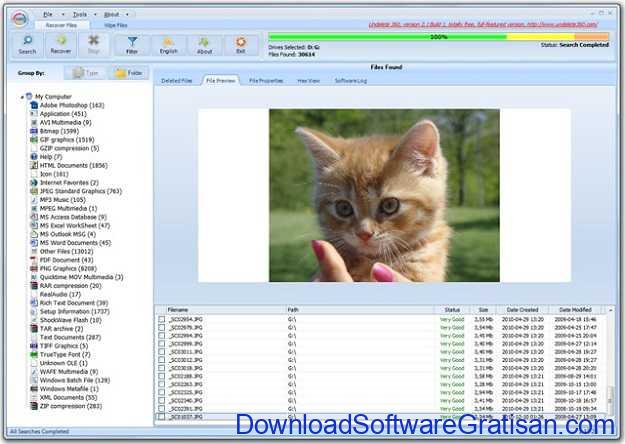625x444 pixels.
Task: Click the GIF graphics file type icon
Action: (x=34, y=139)
